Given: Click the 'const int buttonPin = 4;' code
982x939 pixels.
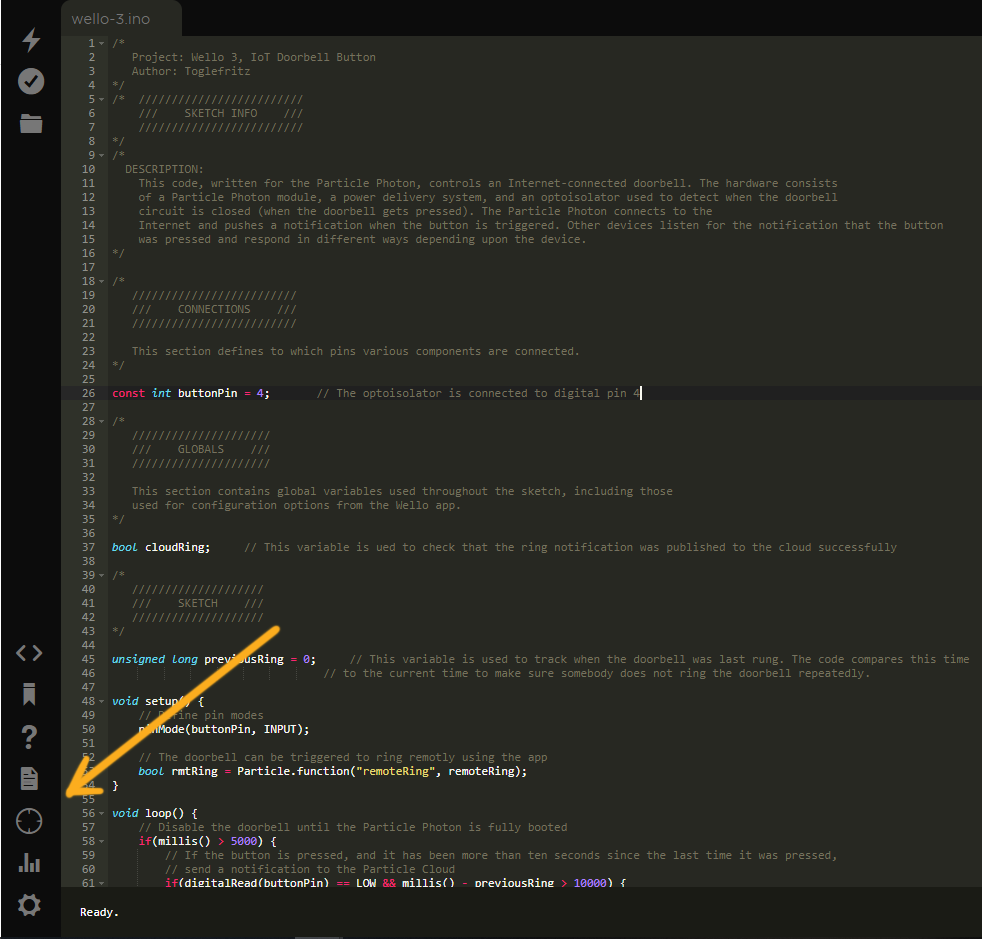Looking at the screenshot, I should (x=191, y=393).
